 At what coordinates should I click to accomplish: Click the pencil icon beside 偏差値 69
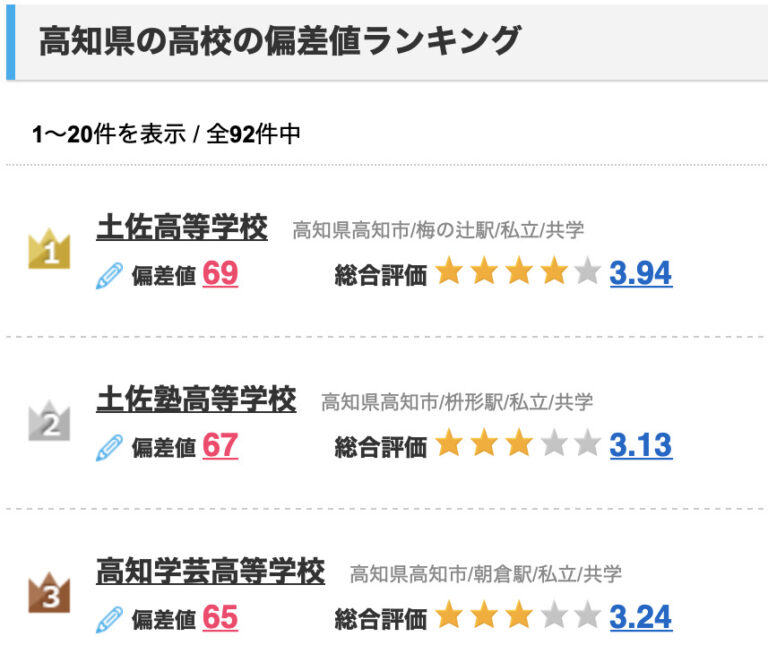point(109,275)
